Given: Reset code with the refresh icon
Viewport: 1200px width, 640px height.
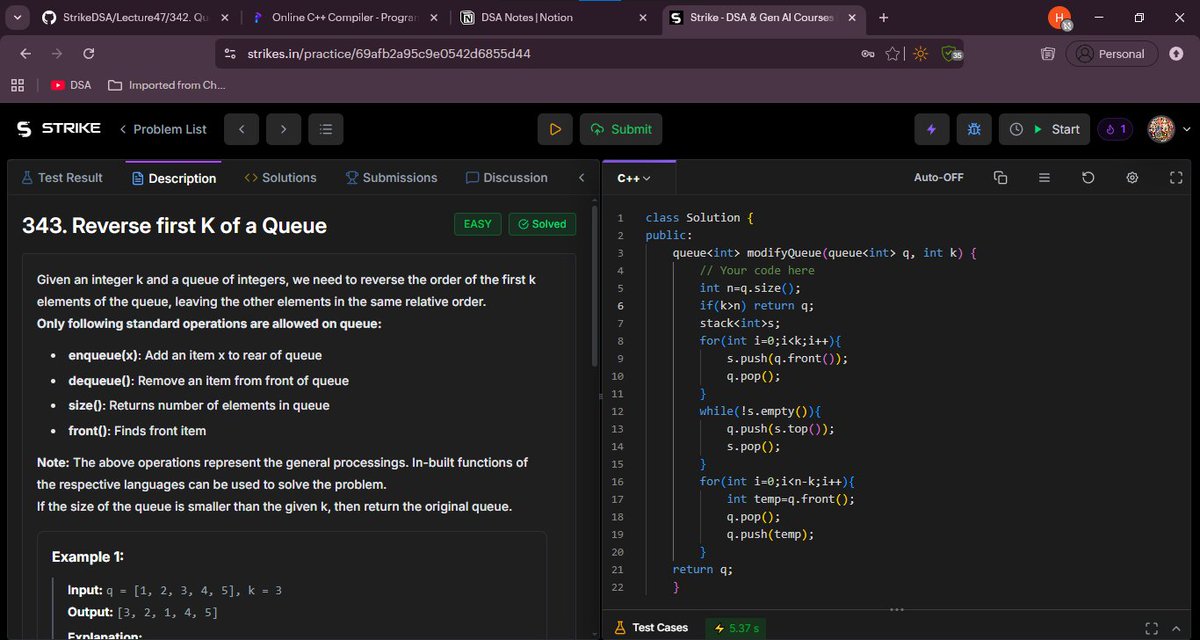Looking at the screenshot, I should (1088, 177).
